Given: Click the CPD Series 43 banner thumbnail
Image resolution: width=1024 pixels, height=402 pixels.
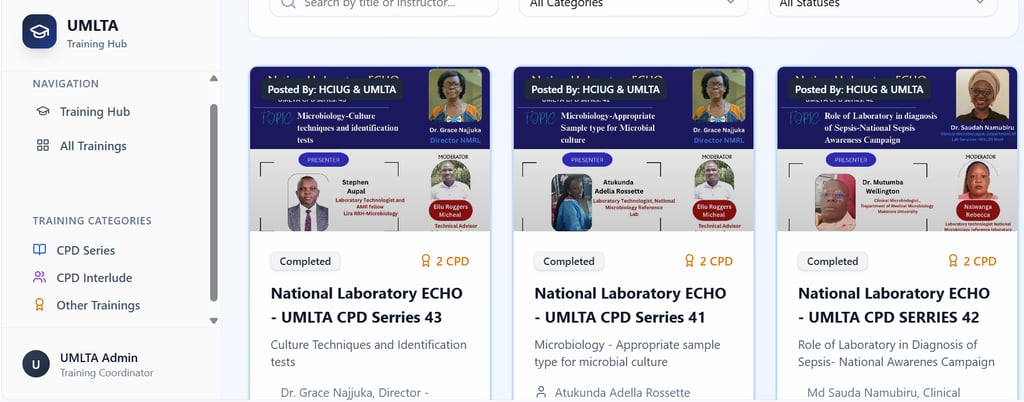Looking at the screenshot, I should (x=369, y=150).
